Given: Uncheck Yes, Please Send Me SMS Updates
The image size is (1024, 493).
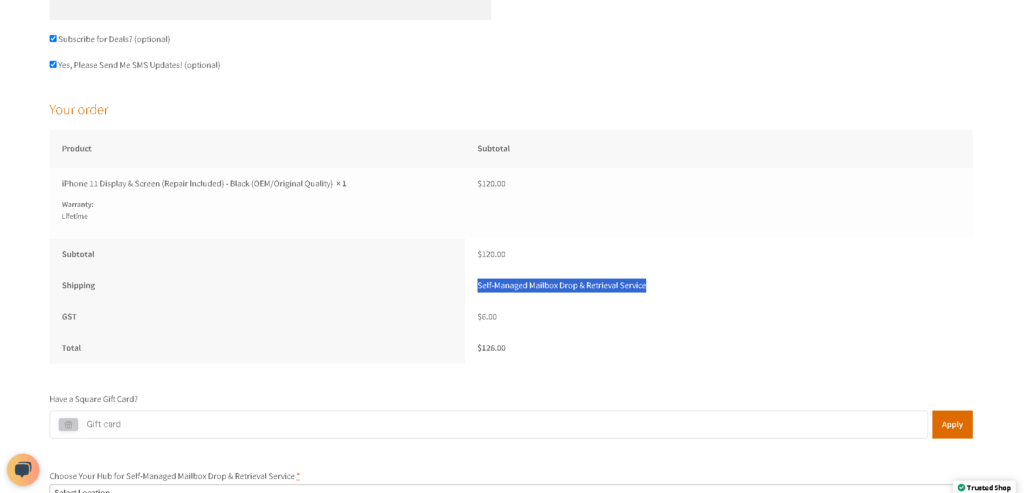Looking at the screenshot, I should (x=53, y=65).
